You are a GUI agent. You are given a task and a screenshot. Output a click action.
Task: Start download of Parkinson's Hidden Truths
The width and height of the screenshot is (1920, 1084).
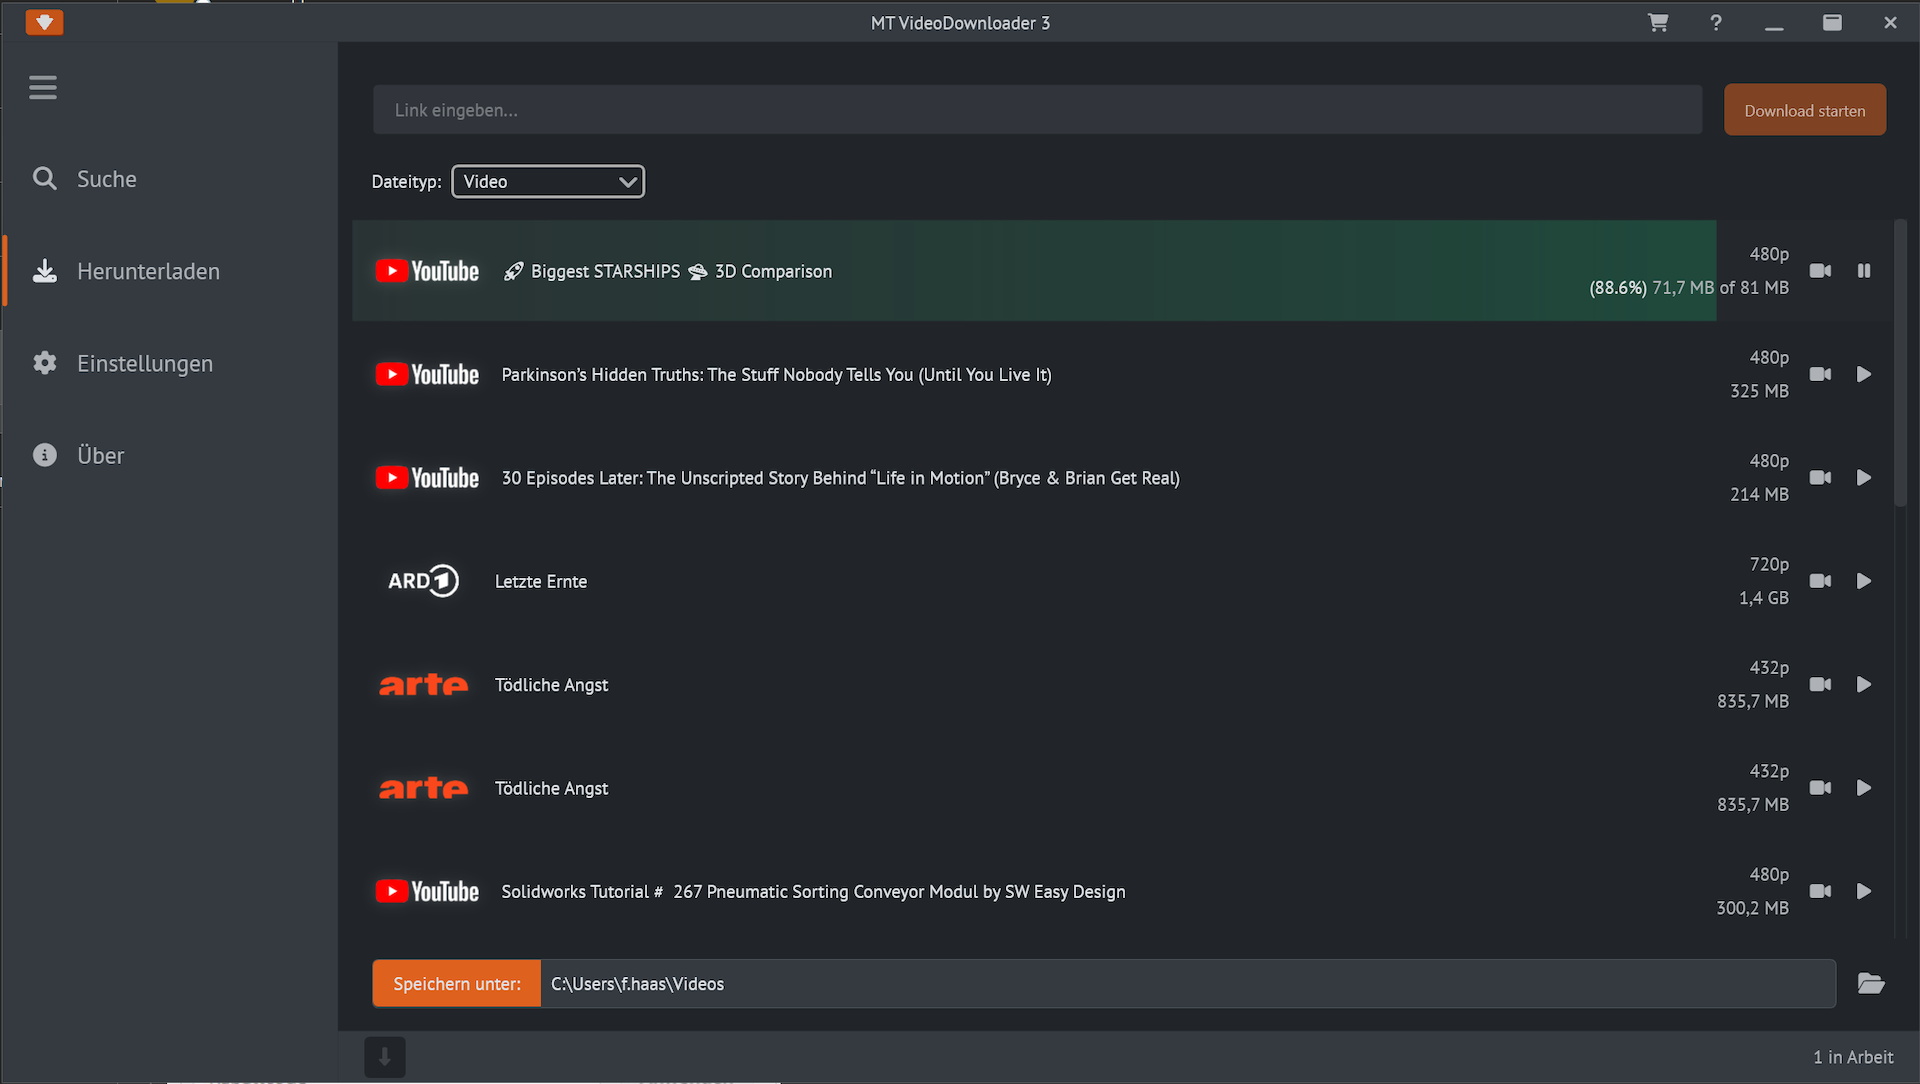tap(1864, 374)
